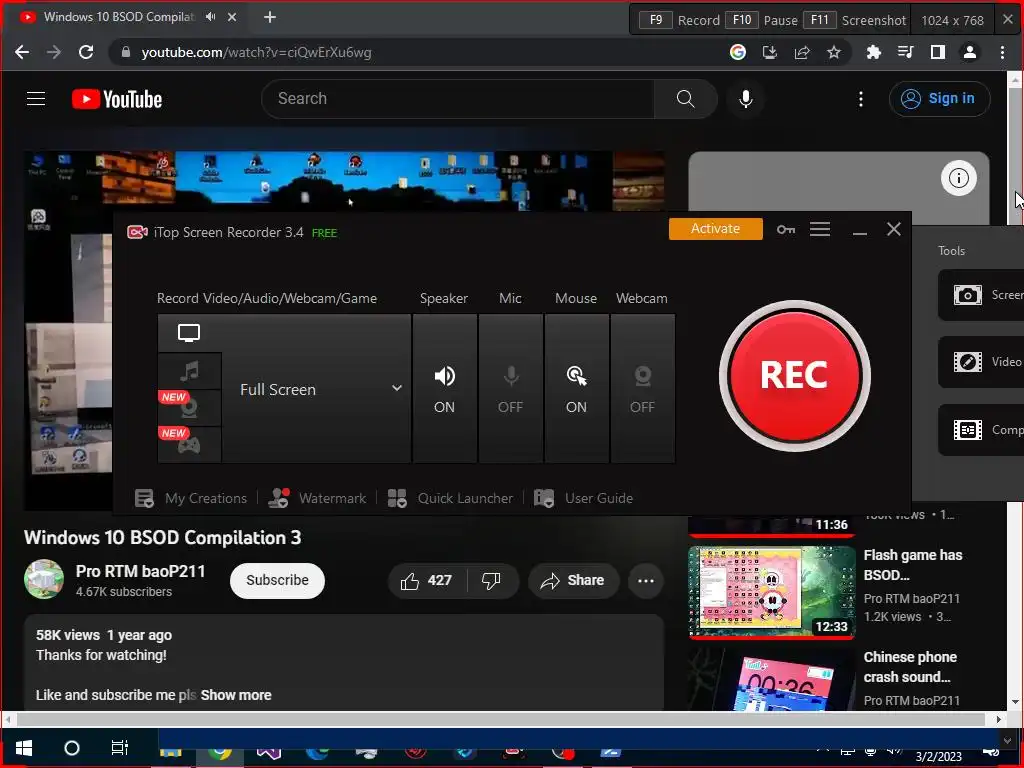The image size is (1024, 768).
Task: Open a new browser tab
Action: 270,17
